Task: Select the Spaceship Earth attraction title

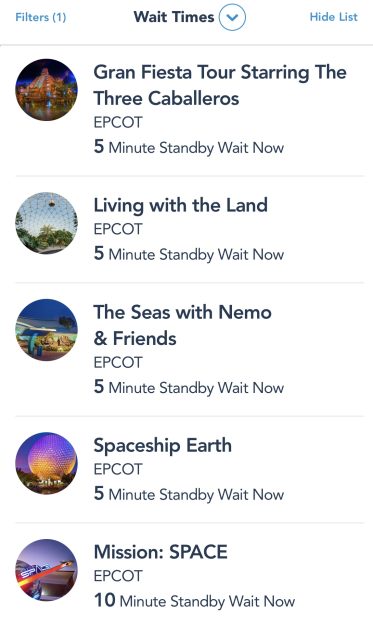Action: tap(163, 446)
